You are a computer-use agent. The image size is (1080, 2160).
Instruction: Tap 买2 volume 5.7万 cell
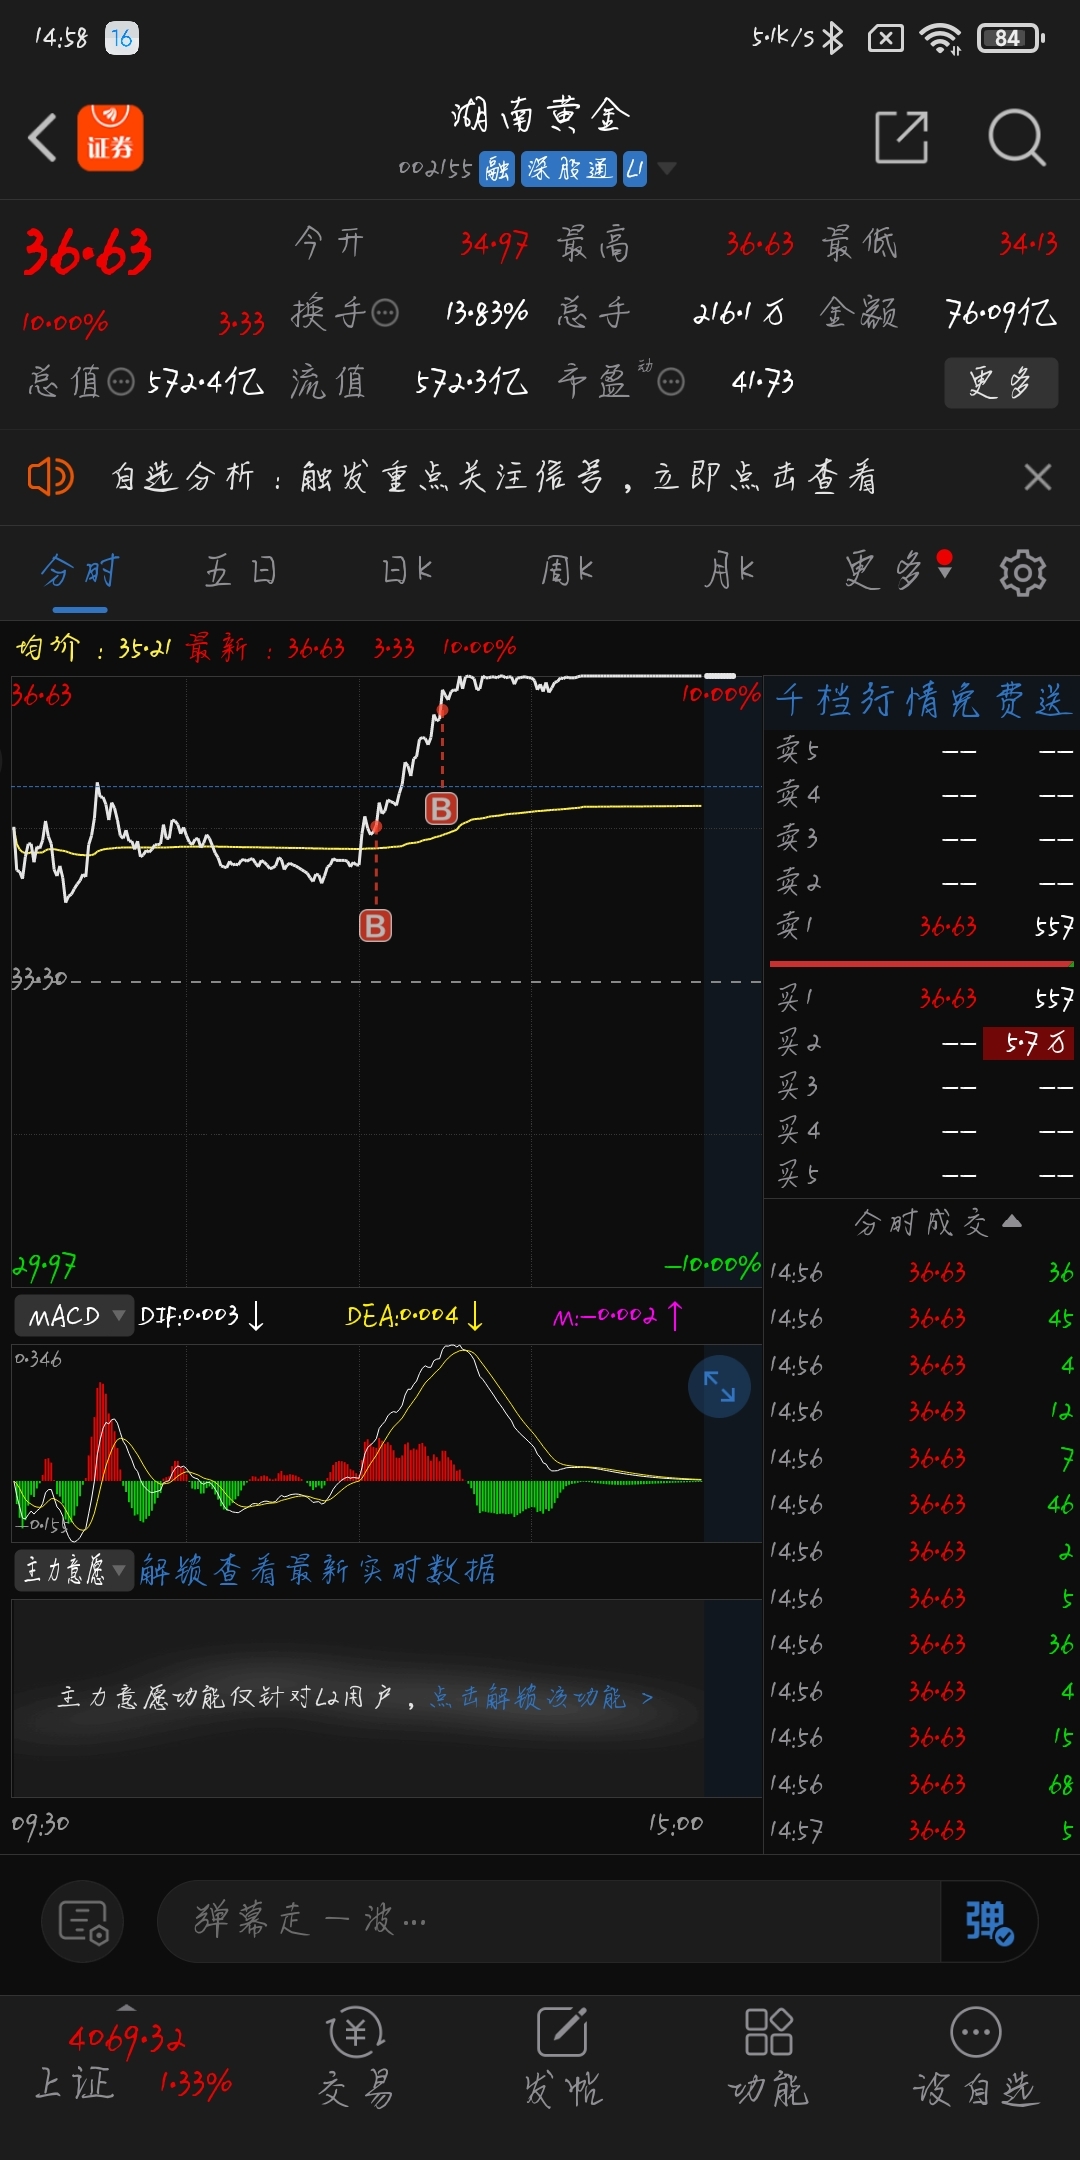coord(1029,1043)
